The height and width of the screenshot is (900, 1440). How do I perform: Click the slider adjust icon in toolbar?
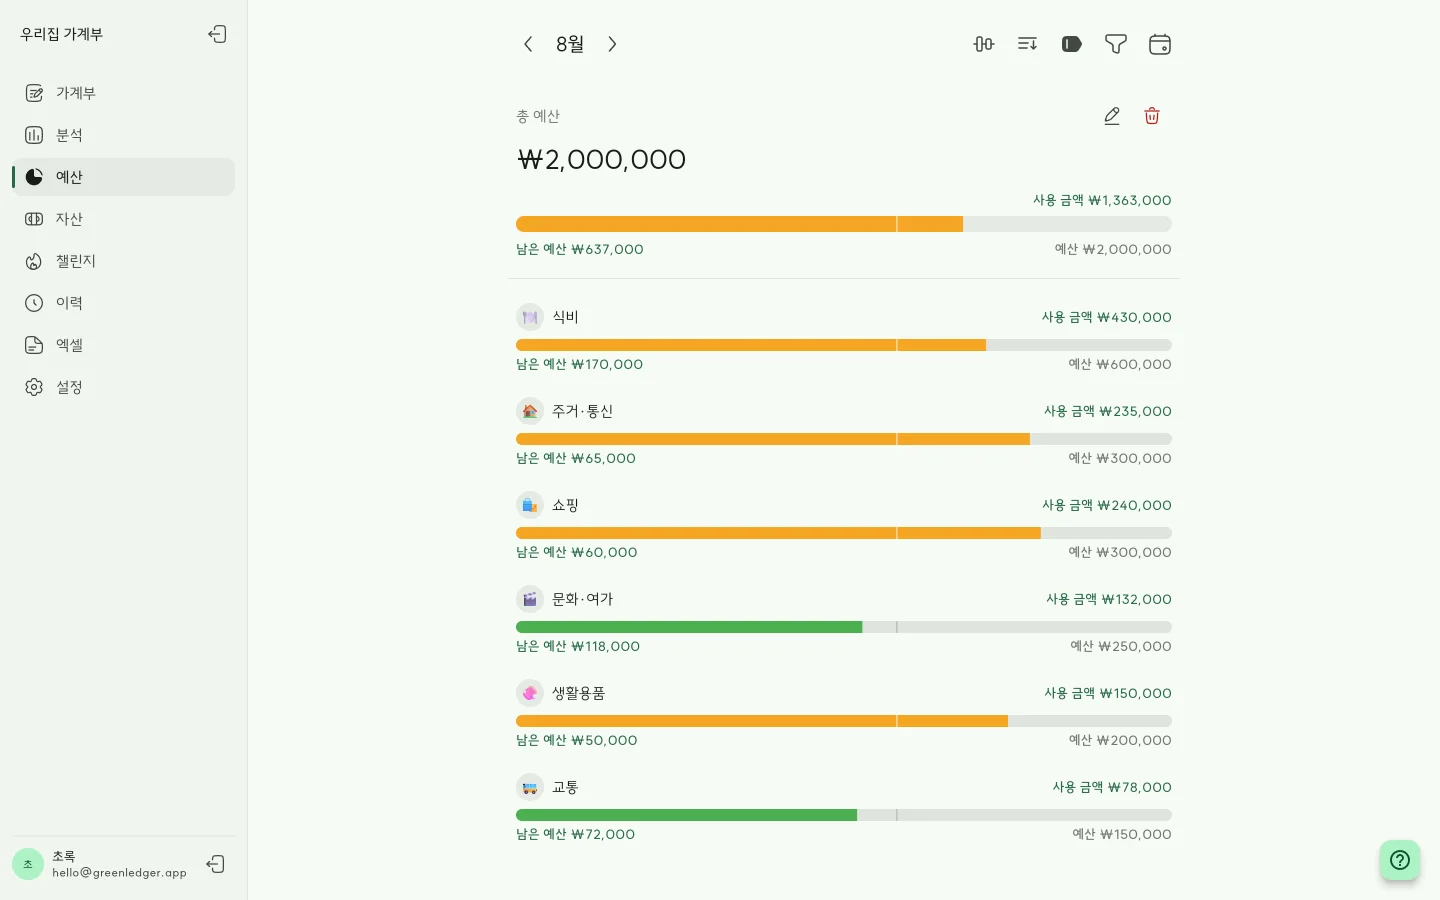[984, 44]
